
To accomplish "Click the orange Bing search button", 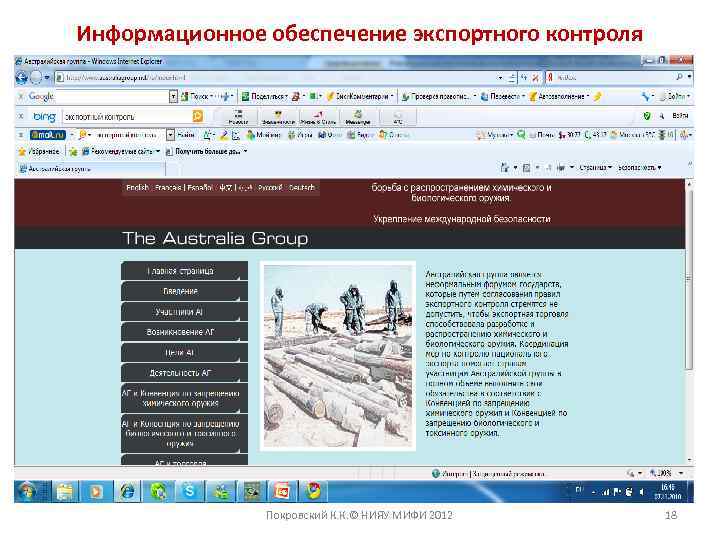I will tap(198, 117).
